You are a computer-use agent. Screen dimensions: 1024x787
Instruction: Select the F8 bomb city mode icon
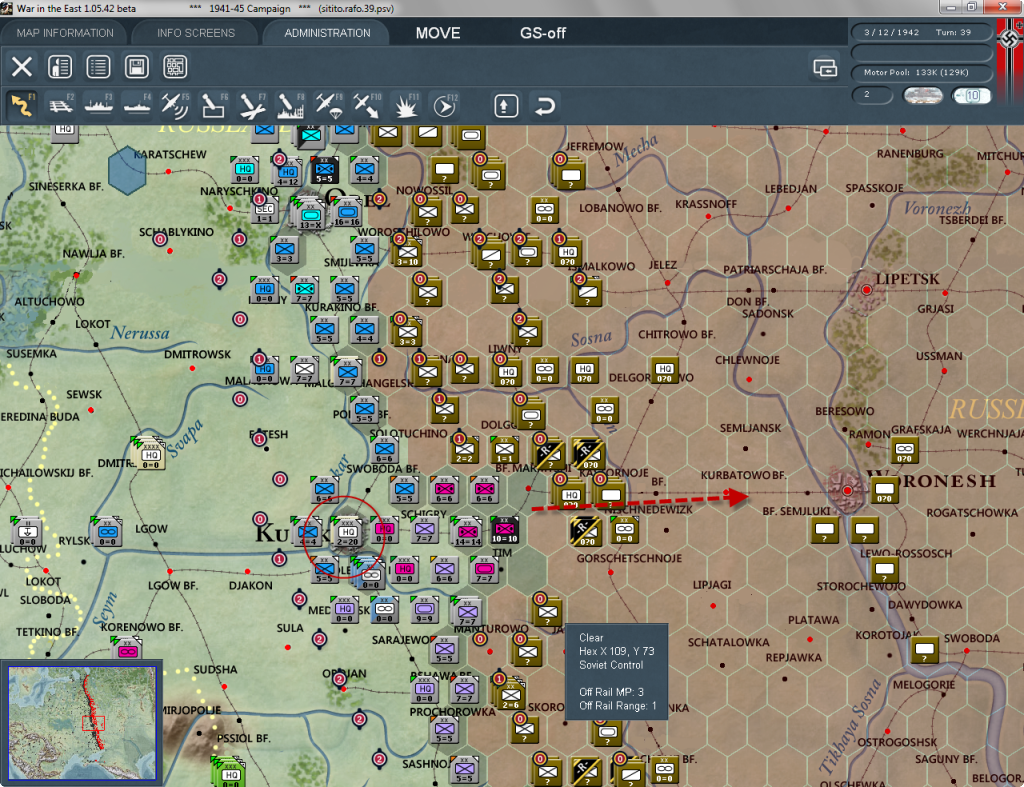tap(290, 105)
